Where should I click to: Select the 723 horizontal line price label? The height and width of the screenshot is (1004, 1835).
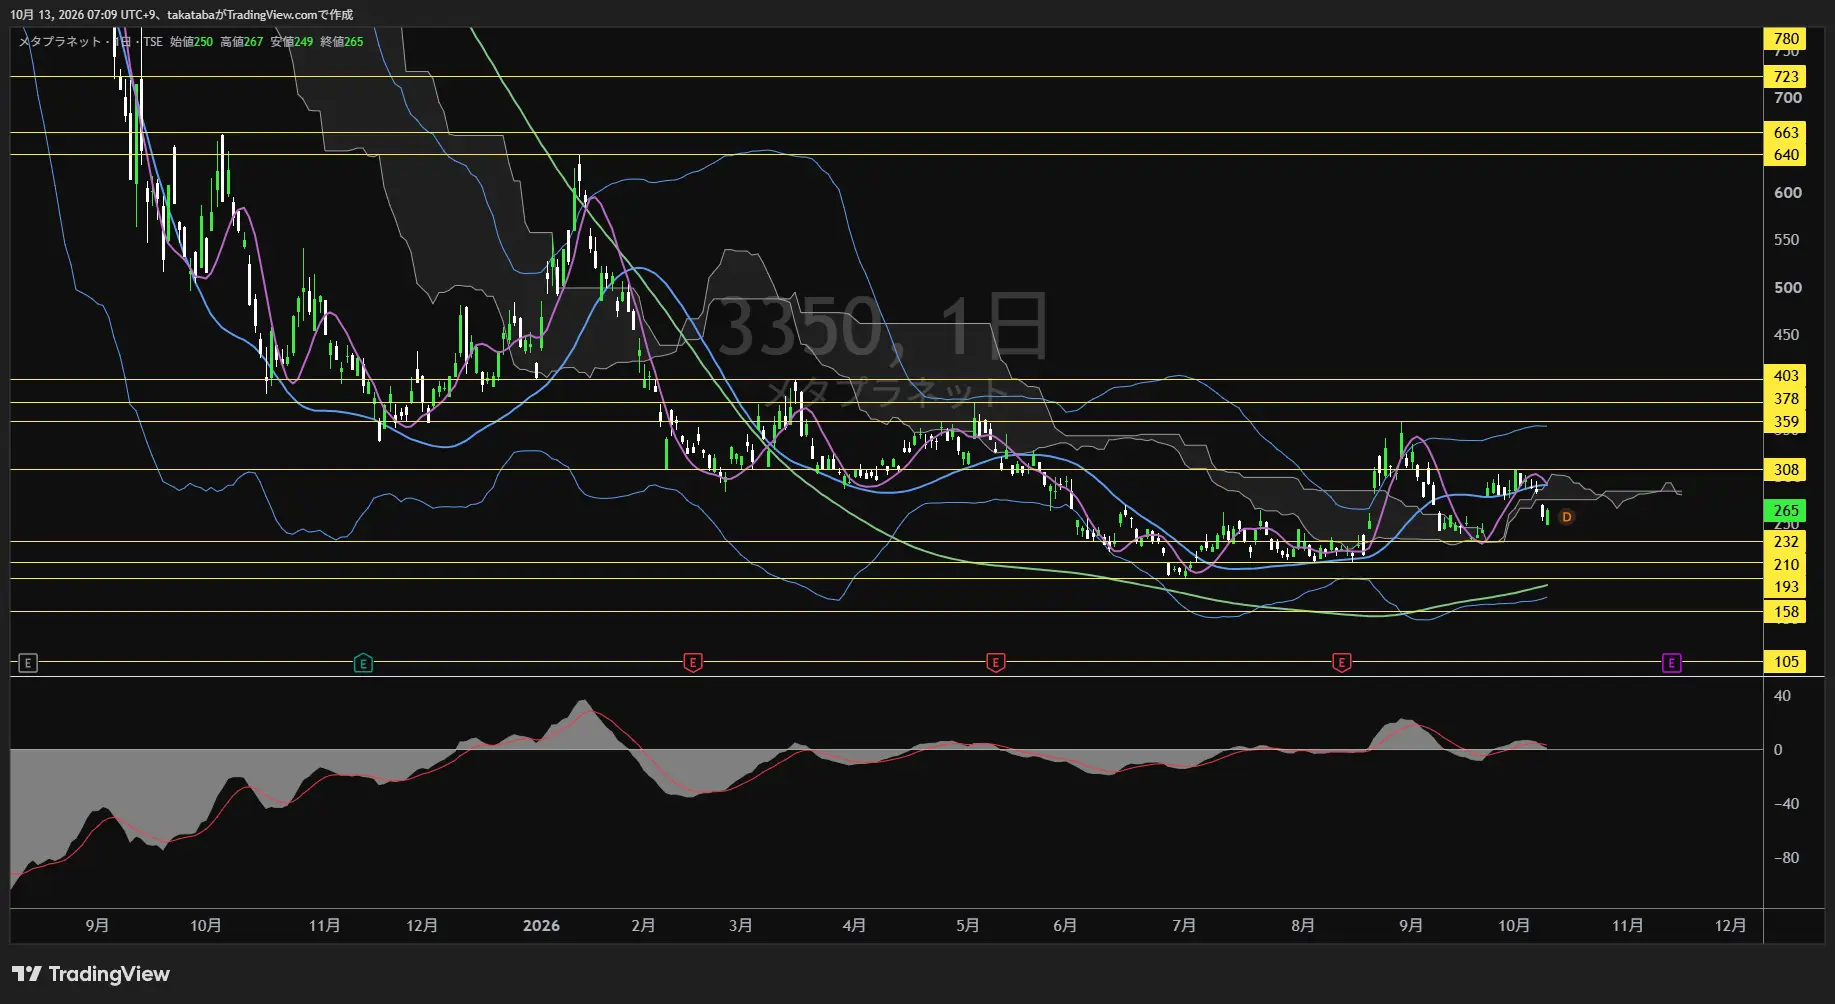click(x=1785, y=77)
